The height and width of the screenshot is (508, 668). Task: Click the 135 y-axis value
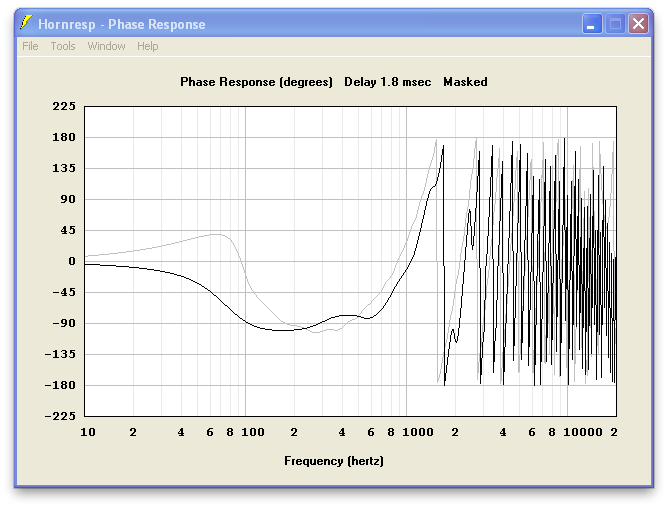64,168
